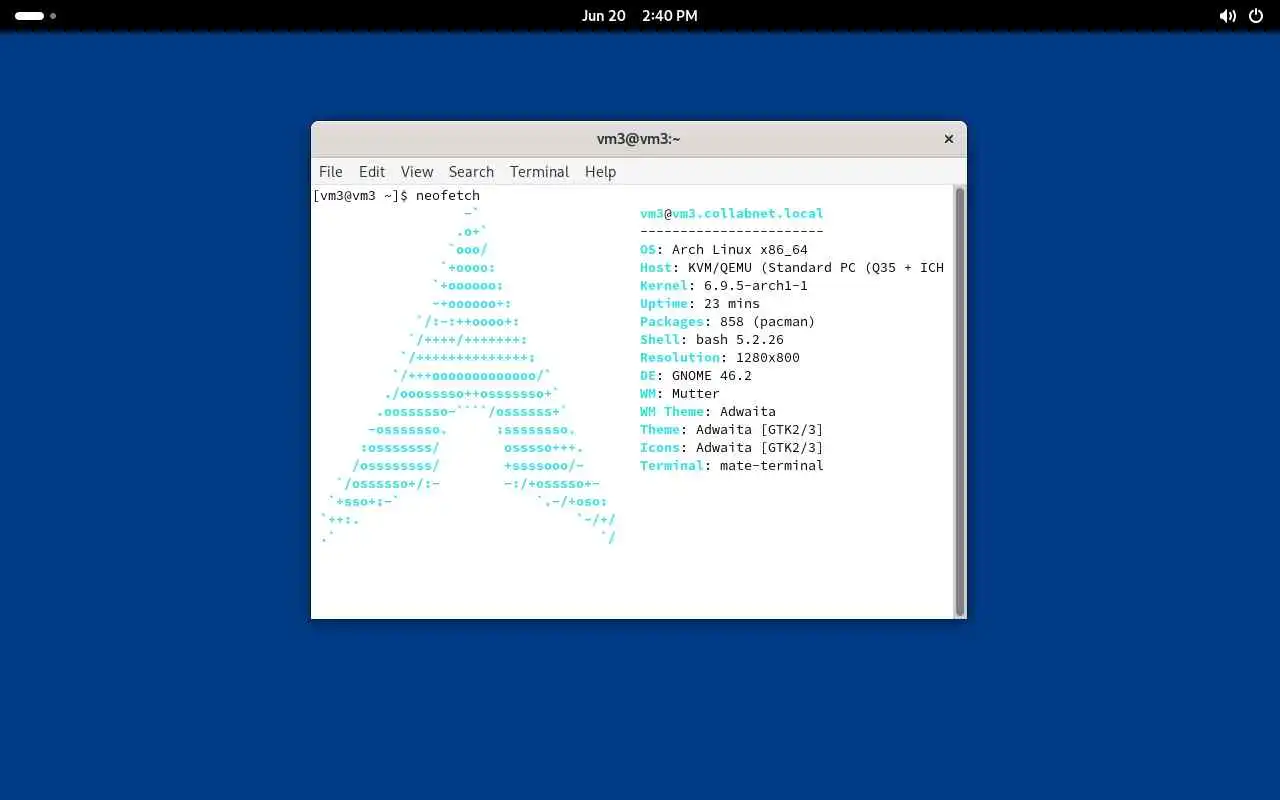This screenshot has width=1280, height=800.
Task: Click the resolution value '1280x800'
Action: tap(768, 358)
